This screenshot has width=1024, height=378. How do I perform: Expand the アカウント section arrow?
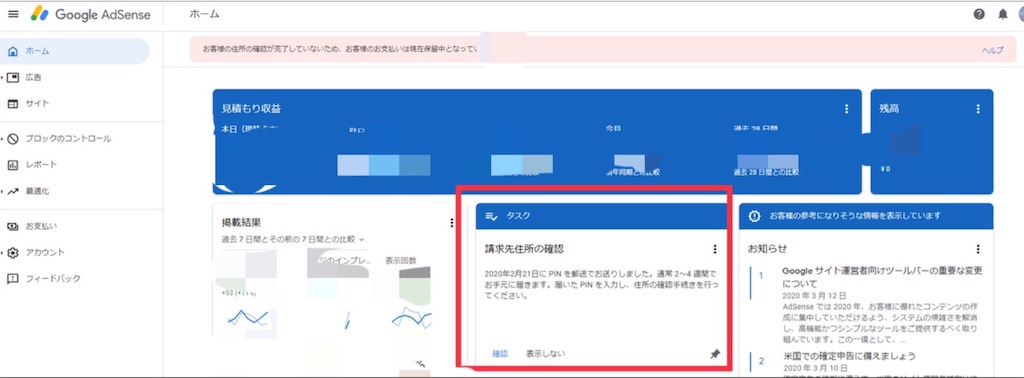[3, 253]
